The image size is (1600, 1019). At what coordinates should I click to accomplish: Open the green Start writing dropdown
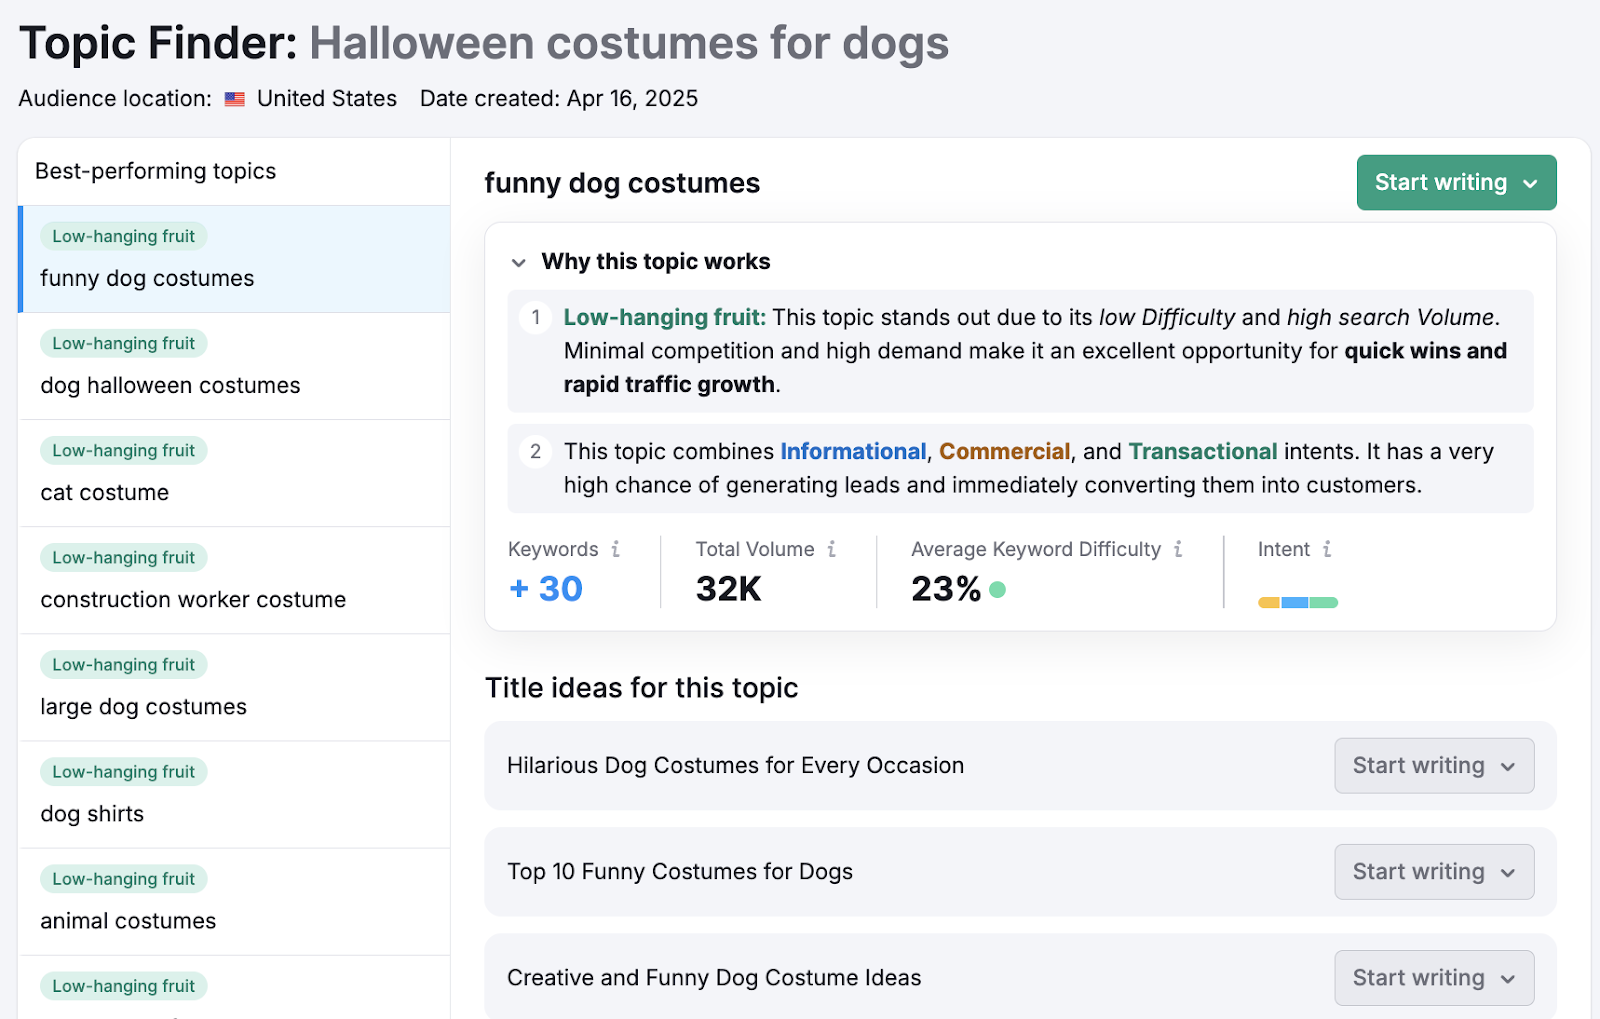[x=1456, y=183]
